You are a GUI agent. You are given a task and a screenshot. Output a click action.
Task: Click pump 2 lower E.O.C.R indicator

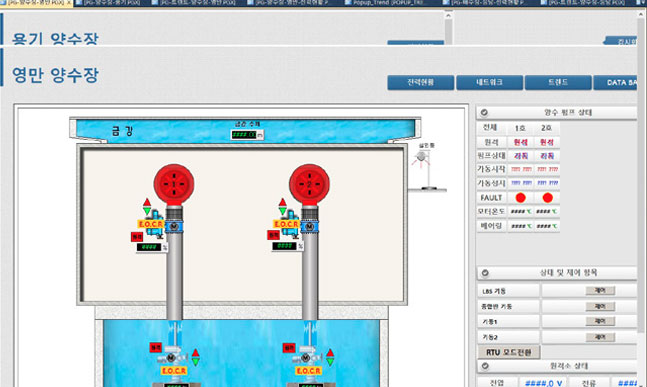pyautogui.click(x=308, y=371)
